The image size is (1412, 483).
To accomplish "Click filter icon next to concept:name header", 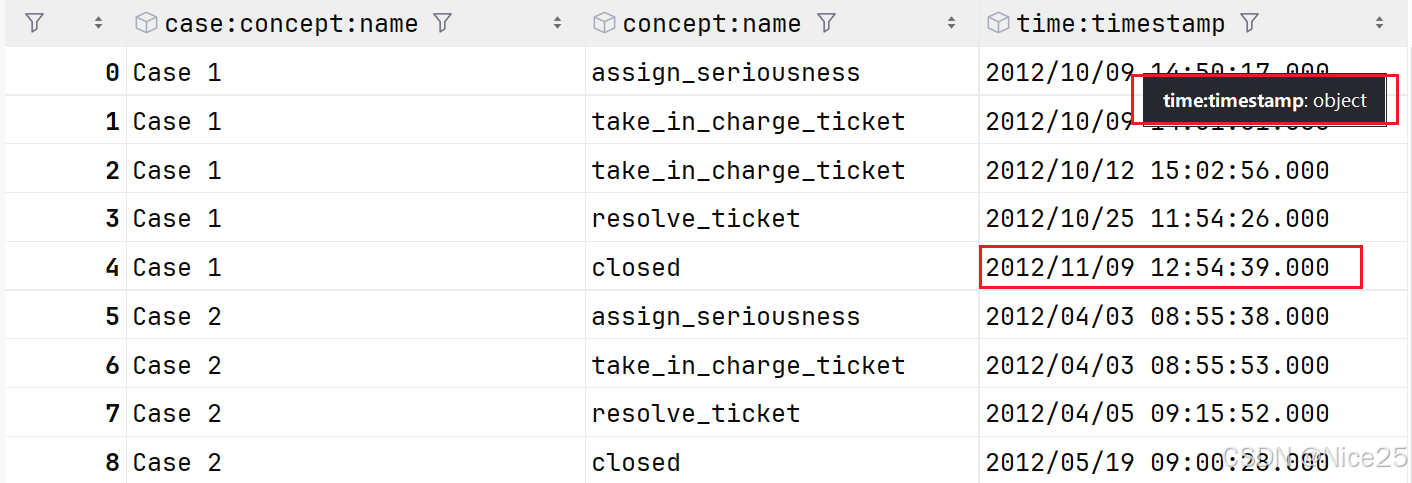I will click(826, 23).
